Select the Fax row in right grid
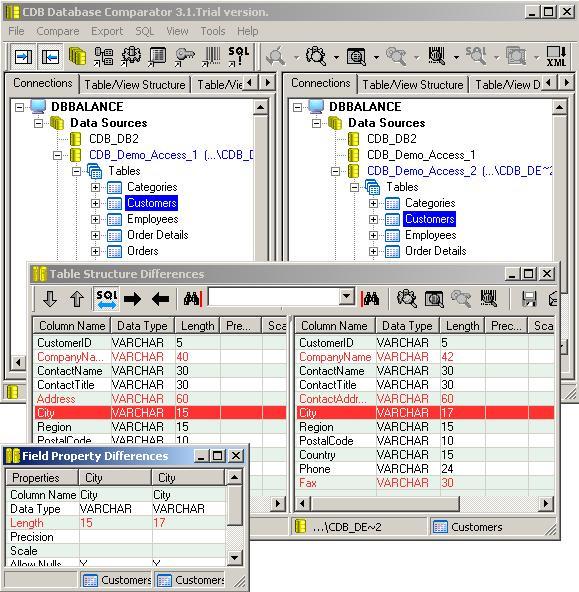579x592 pixels. pos(425,483)
